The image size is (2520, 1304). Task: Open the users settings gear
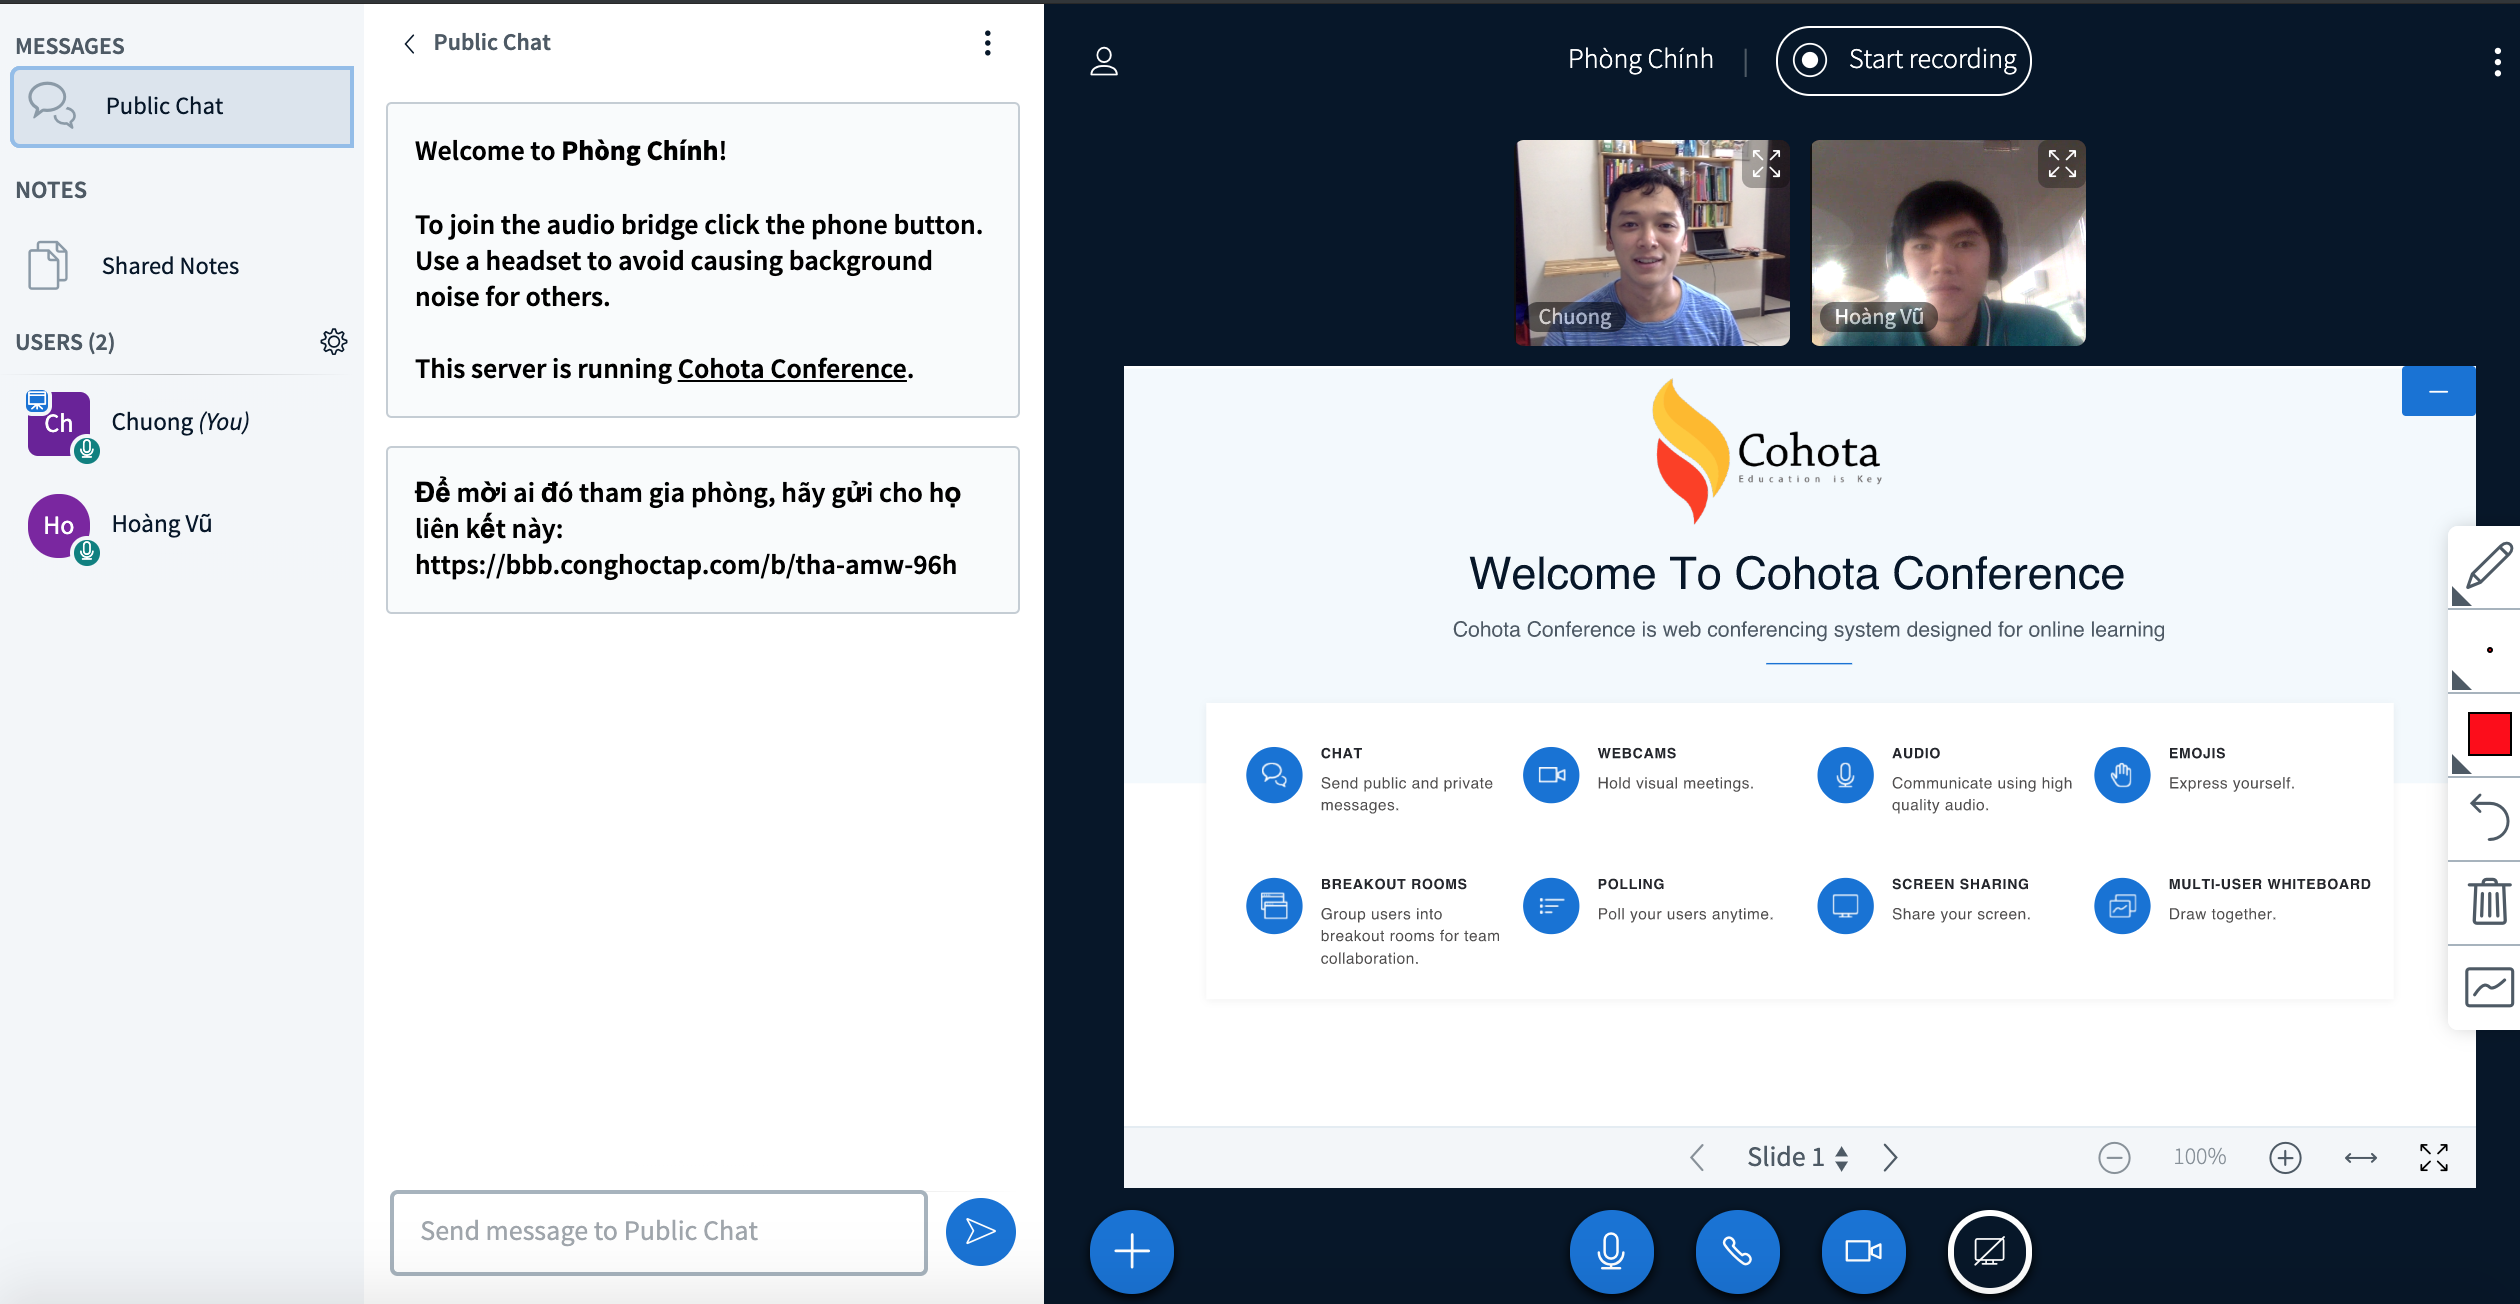click(x=334, y=342)
